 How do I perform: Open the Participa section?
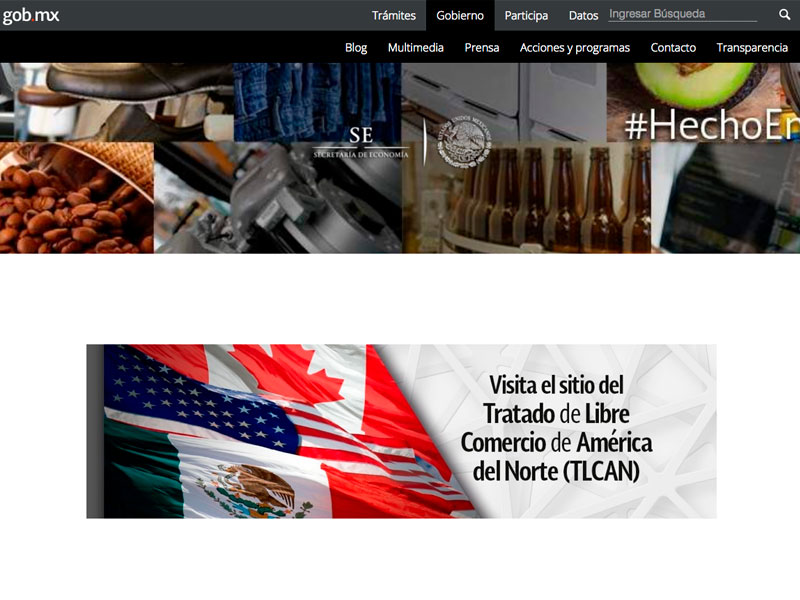[x=526, y=16]
